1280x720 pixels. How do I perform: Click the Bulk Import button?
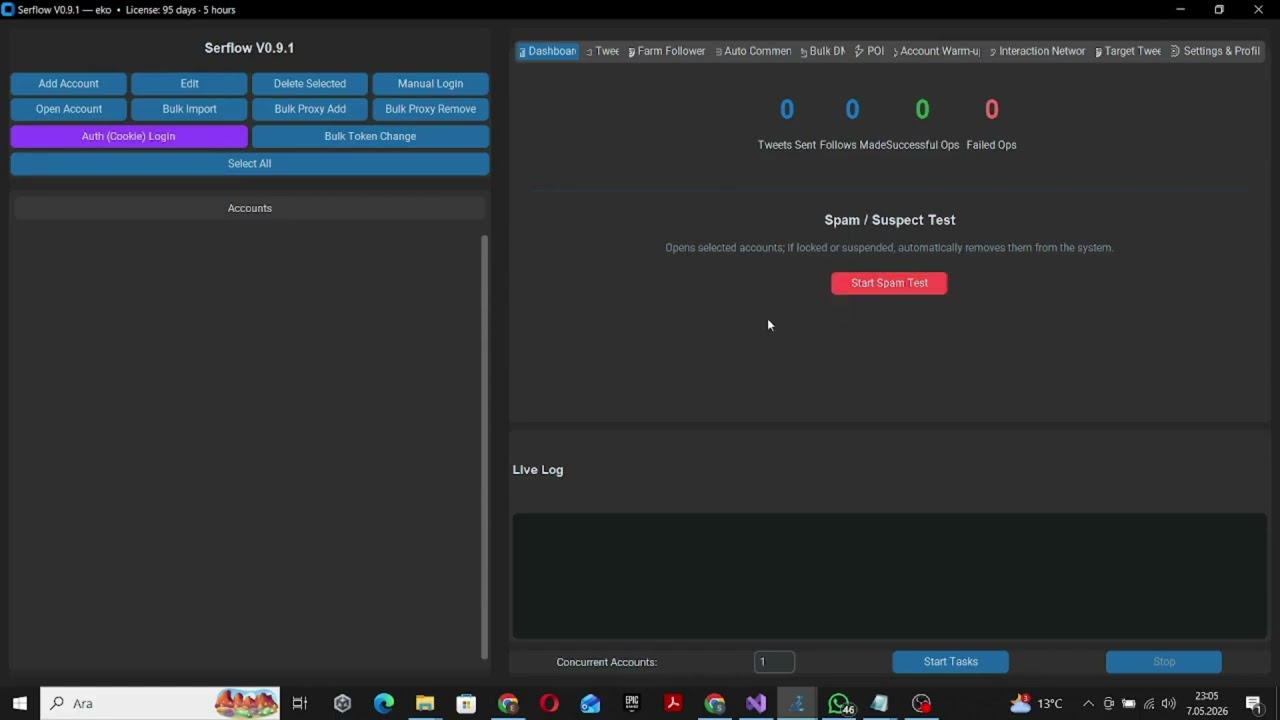click(x=189, y=109)
